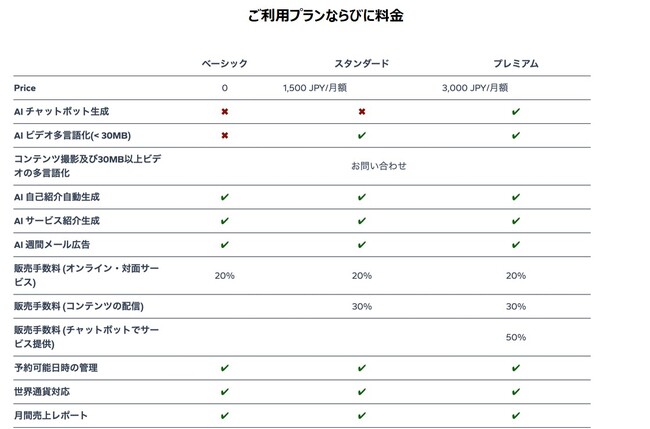650x429 pixels.
Task: Click Standard checkmark for 世界通貨対応
Action: [x=361, y=391]
